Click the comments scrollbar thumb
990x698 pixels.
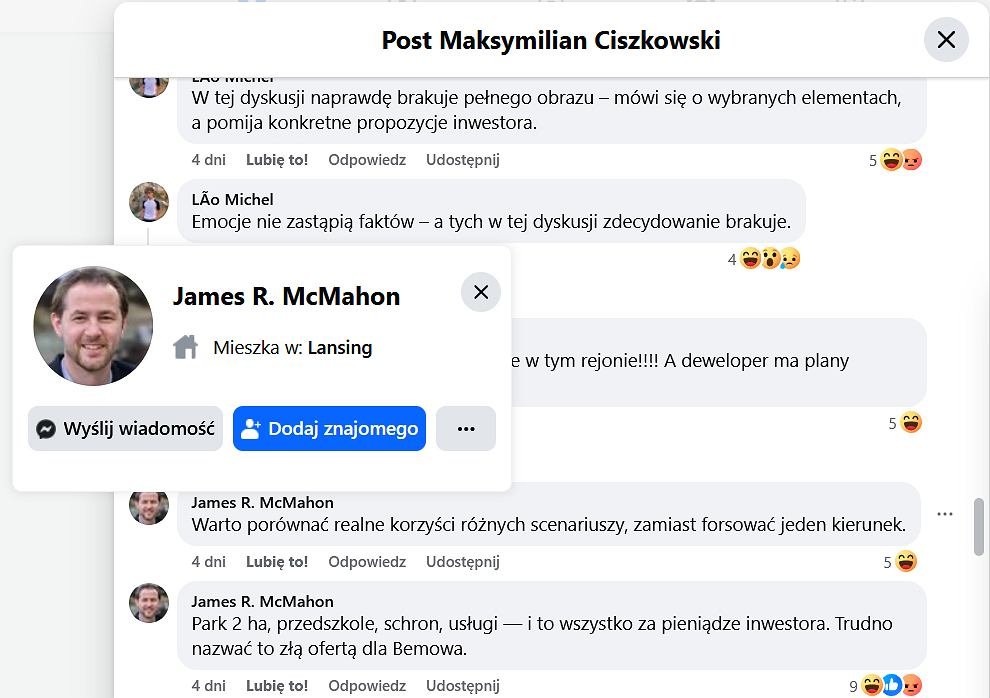coord(979,527)
